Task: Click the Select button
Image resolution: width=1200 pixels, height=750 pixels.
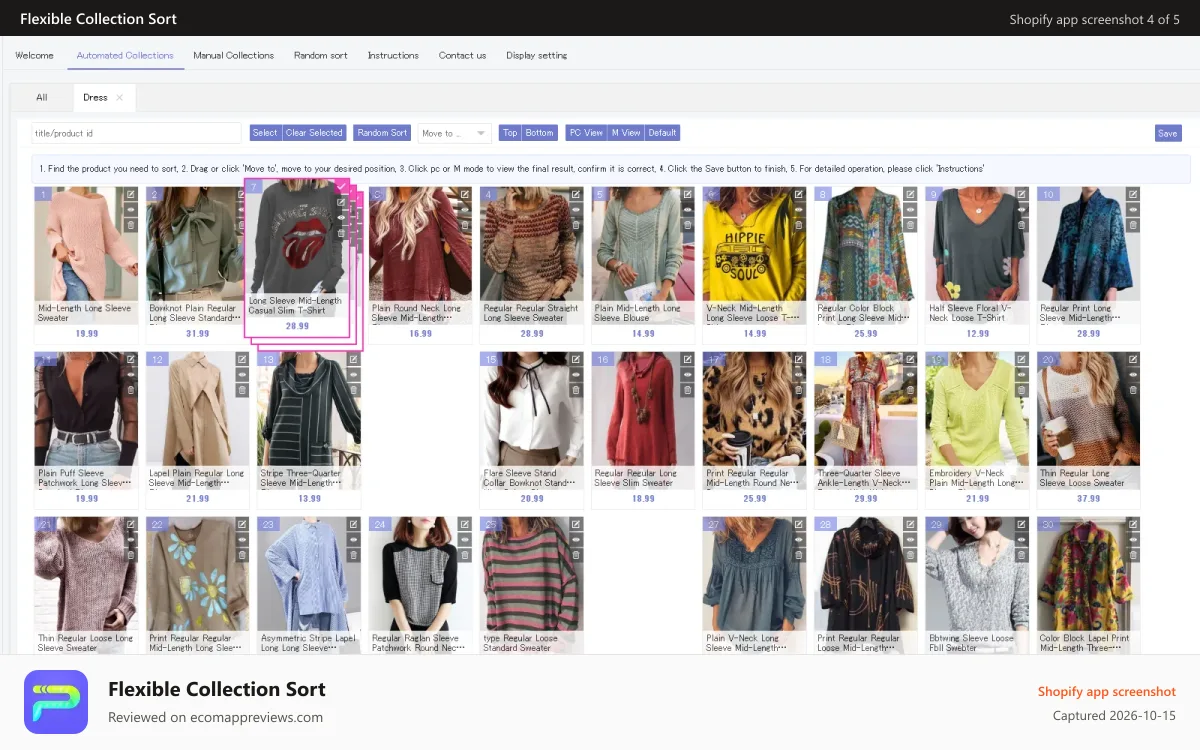Action: (265, 133)
